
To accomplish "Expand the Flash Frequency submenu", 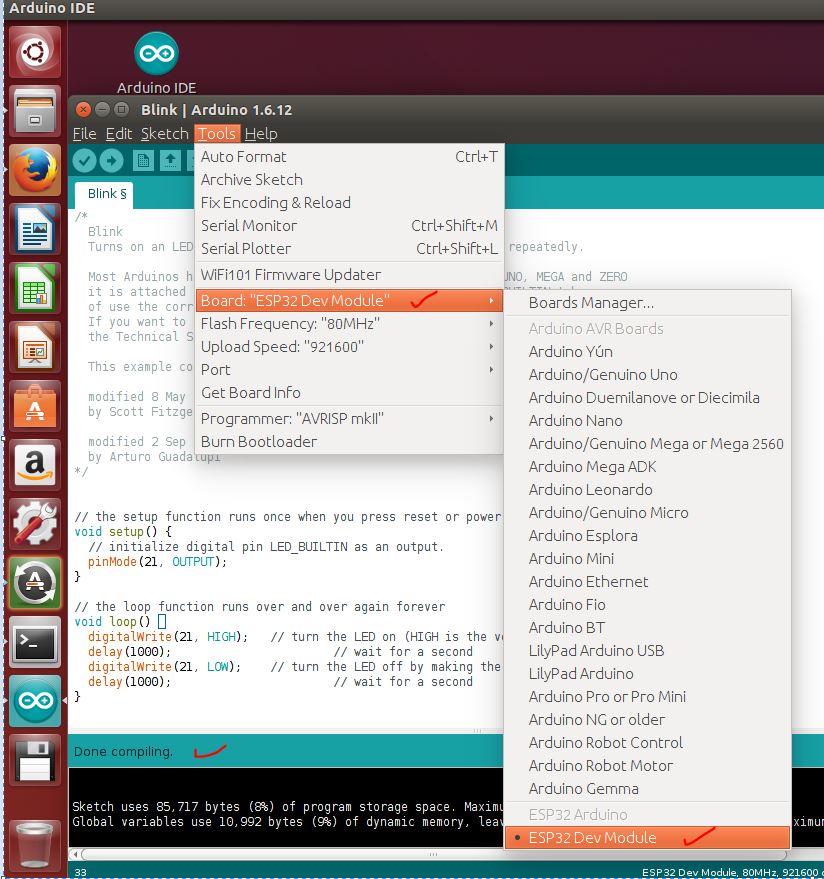I will (x=300, y=323).
